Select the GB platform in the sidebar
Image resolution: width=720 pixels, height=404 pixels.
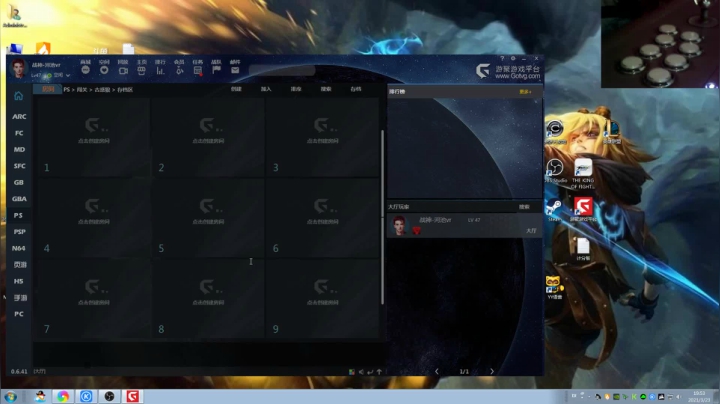[x=19, y=182]
